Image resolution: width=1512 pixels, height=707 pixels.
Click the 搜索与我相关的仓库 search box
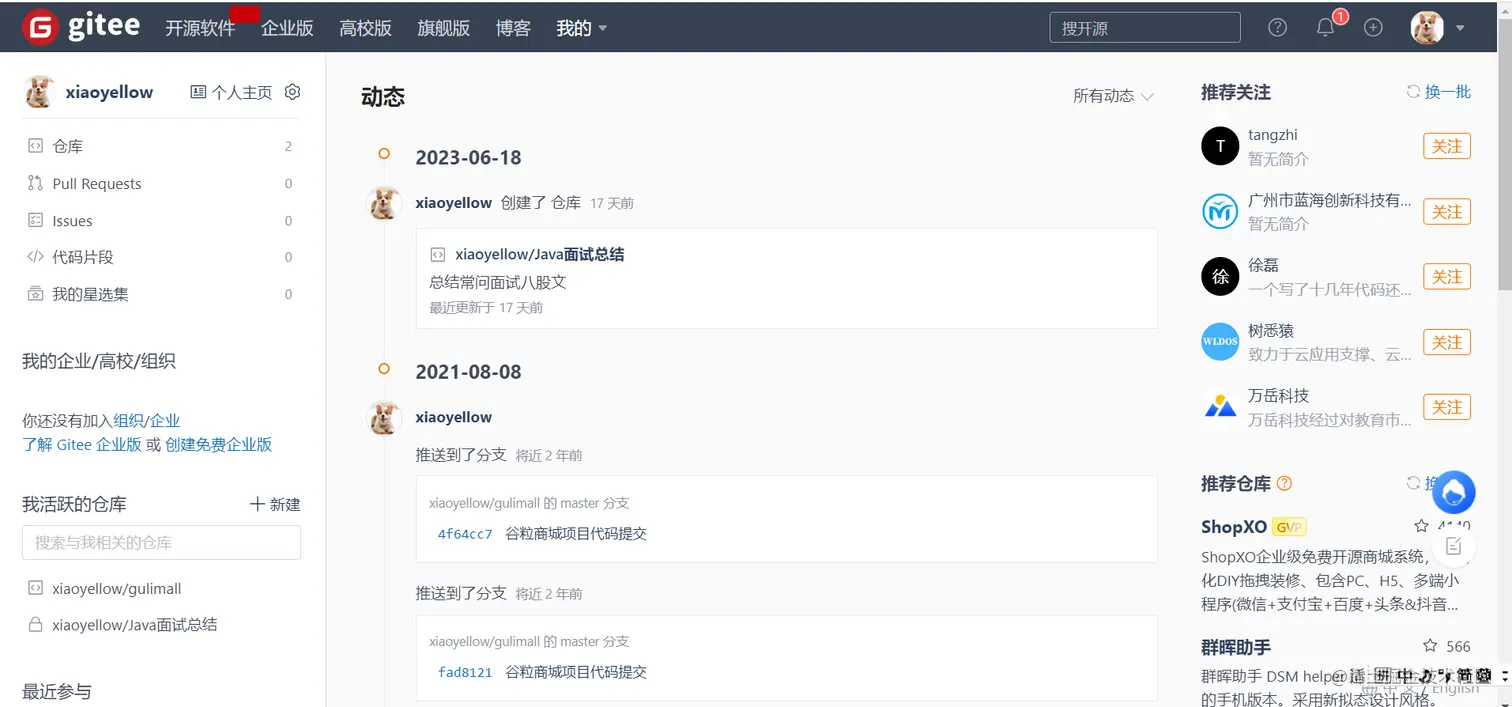tap(161, 542)
